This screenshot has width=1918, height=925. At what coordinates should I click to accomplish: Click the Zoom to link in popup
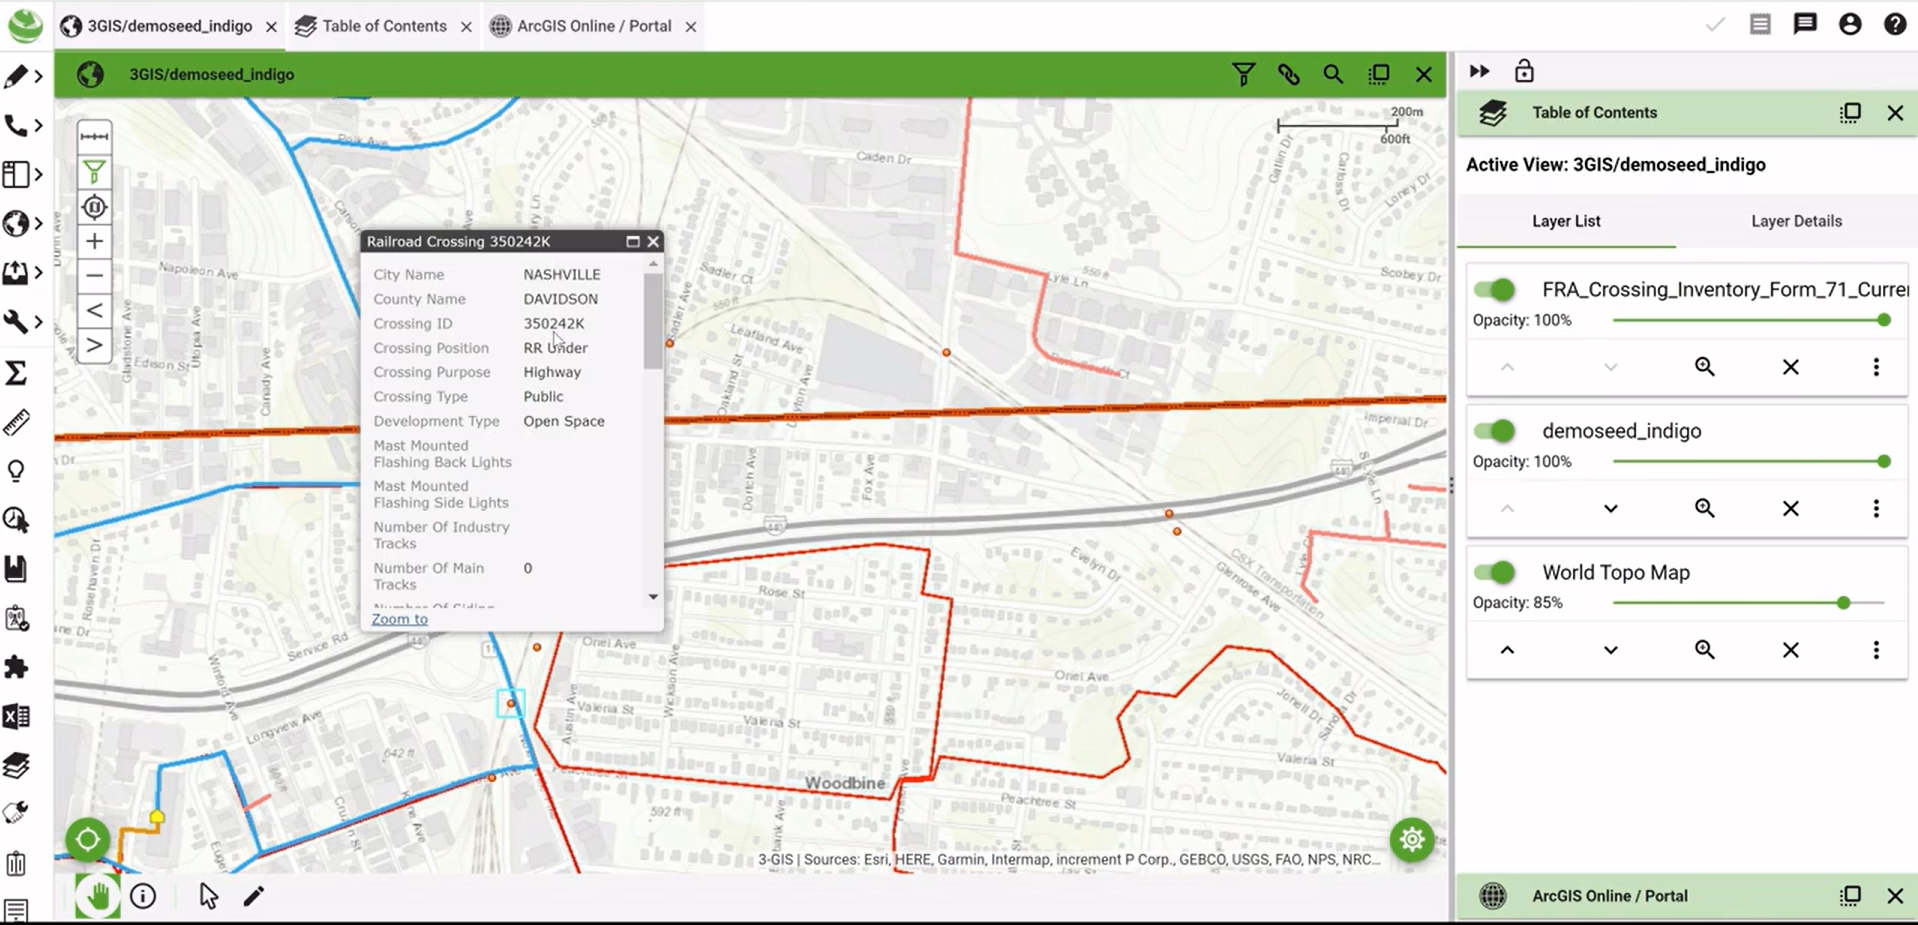(x=399, y=619)
